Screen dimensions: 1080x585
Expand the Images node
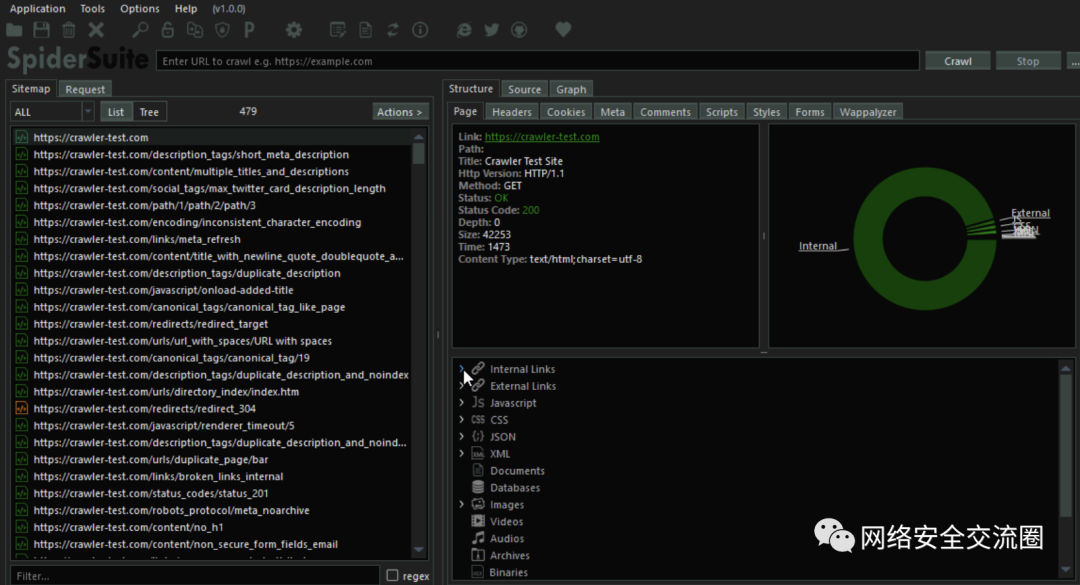(461, 504)
